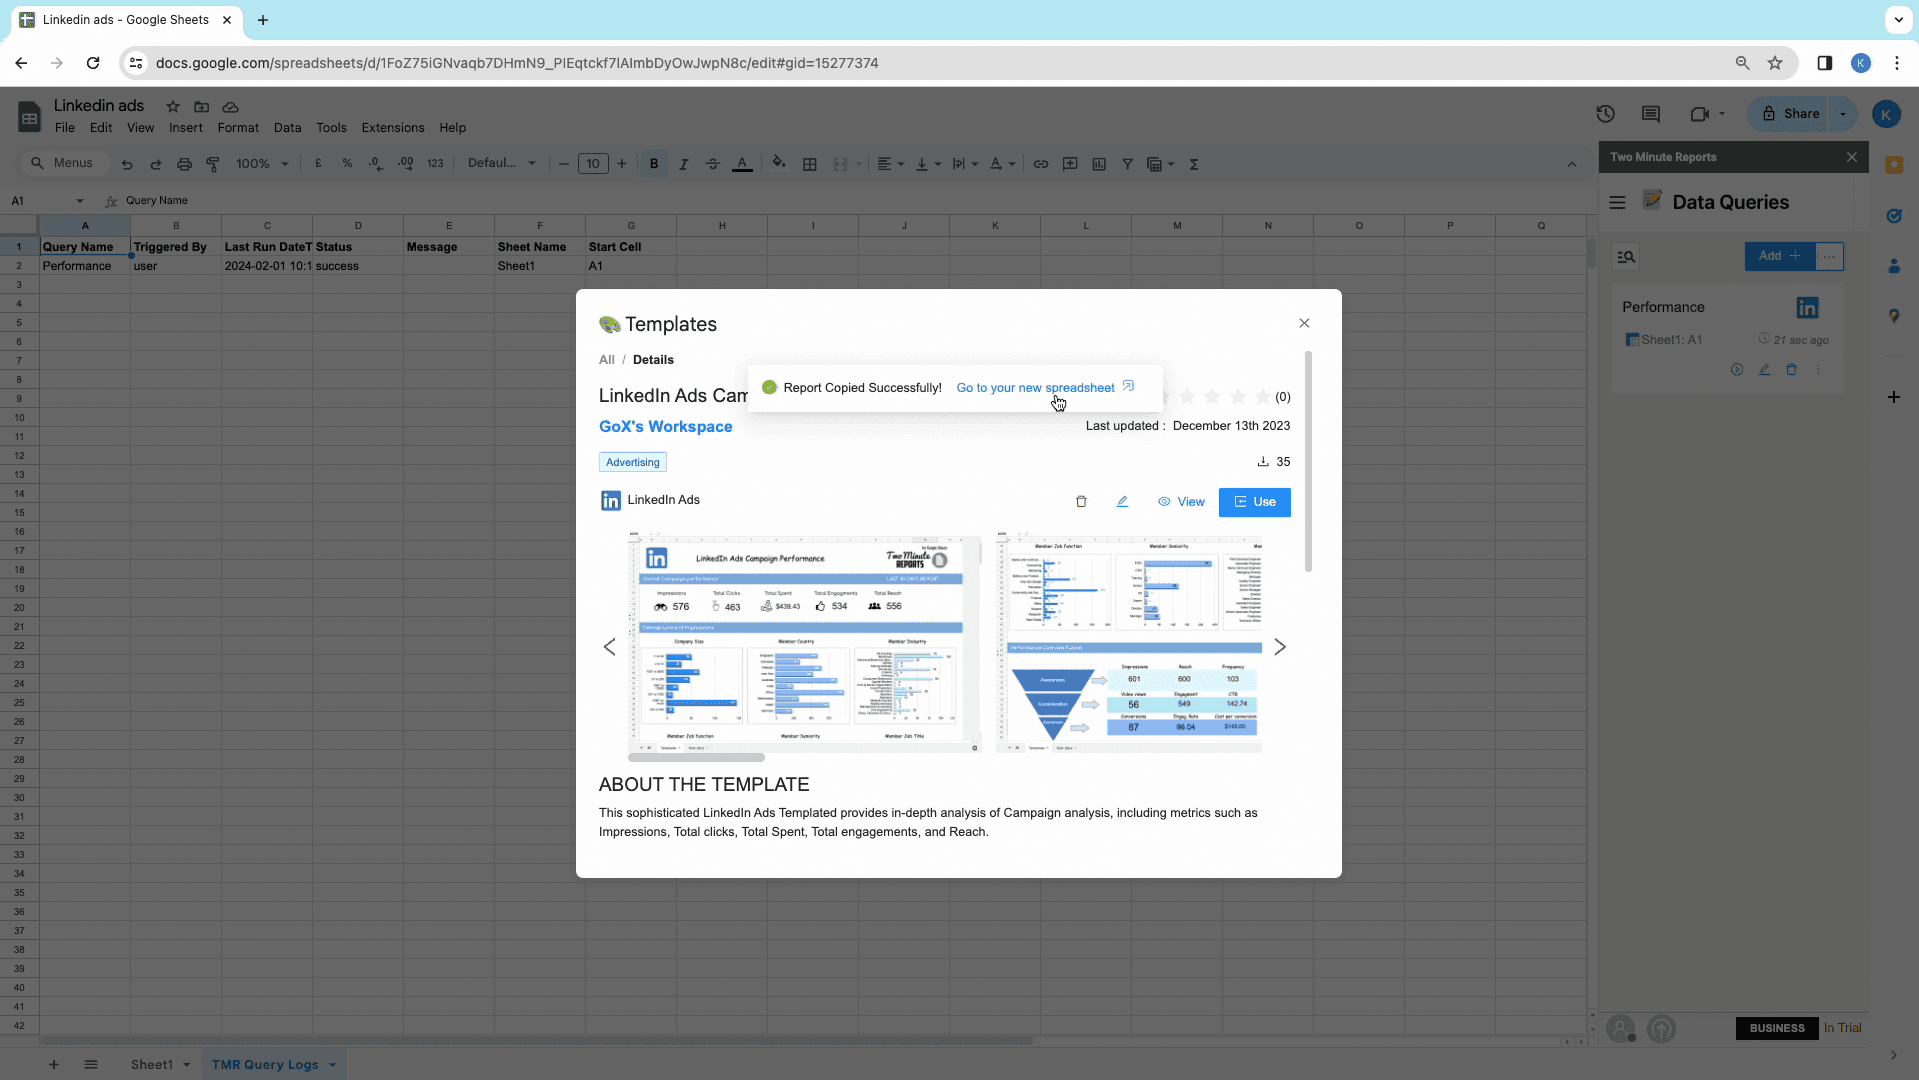
Task: Open TMR Query Logs tab dropdown
Action: [x=333, y=1065]
